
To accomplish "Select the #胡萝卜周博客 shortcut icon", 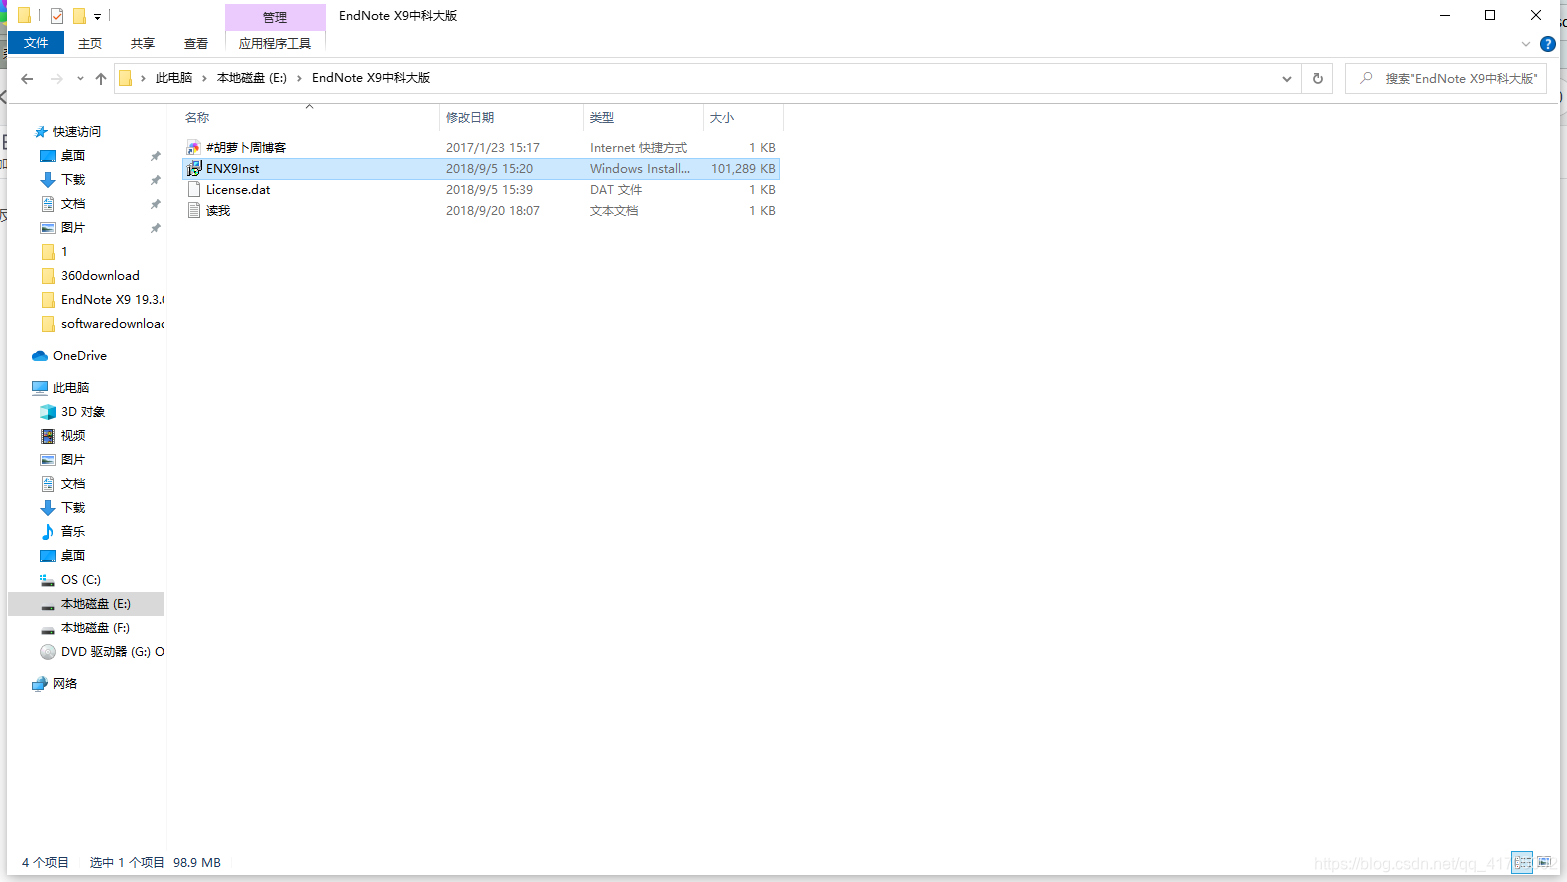I will point(194,148).
